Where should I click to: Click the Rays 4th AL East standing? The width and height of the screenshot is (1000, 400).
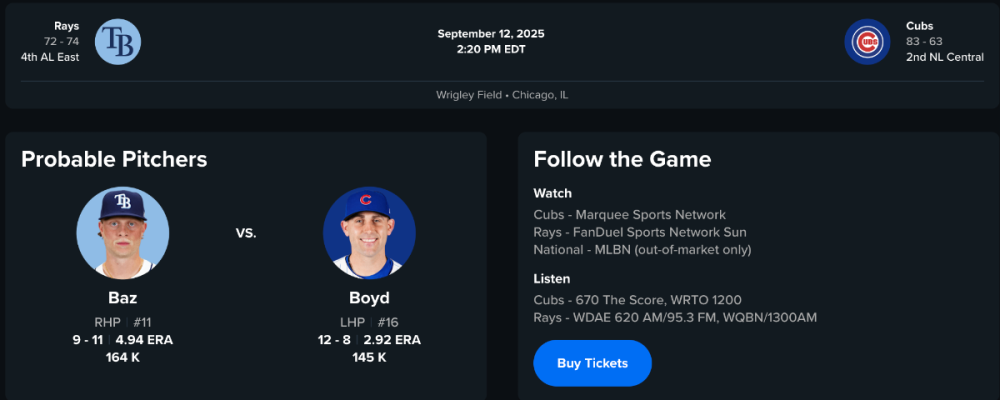tap(50, 57)
